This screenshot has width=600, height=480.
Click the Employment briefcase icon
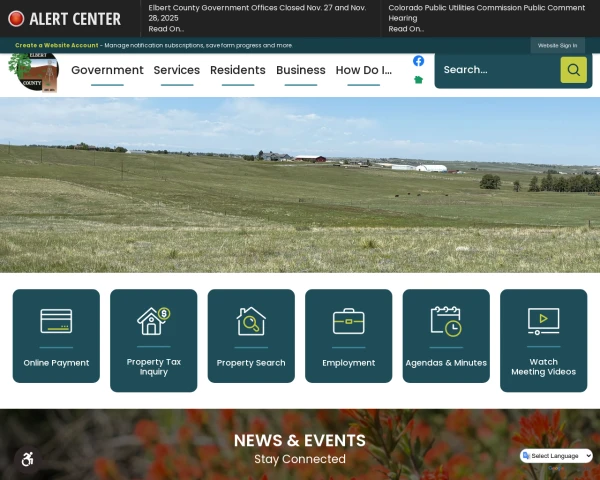pos(348,321)
